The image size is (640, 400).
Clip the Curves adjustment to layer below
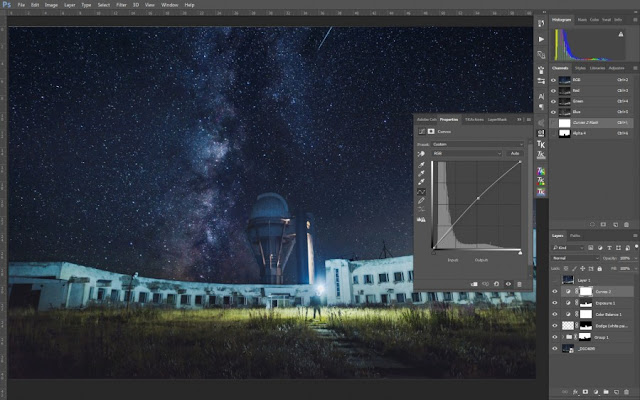(474, 284)
